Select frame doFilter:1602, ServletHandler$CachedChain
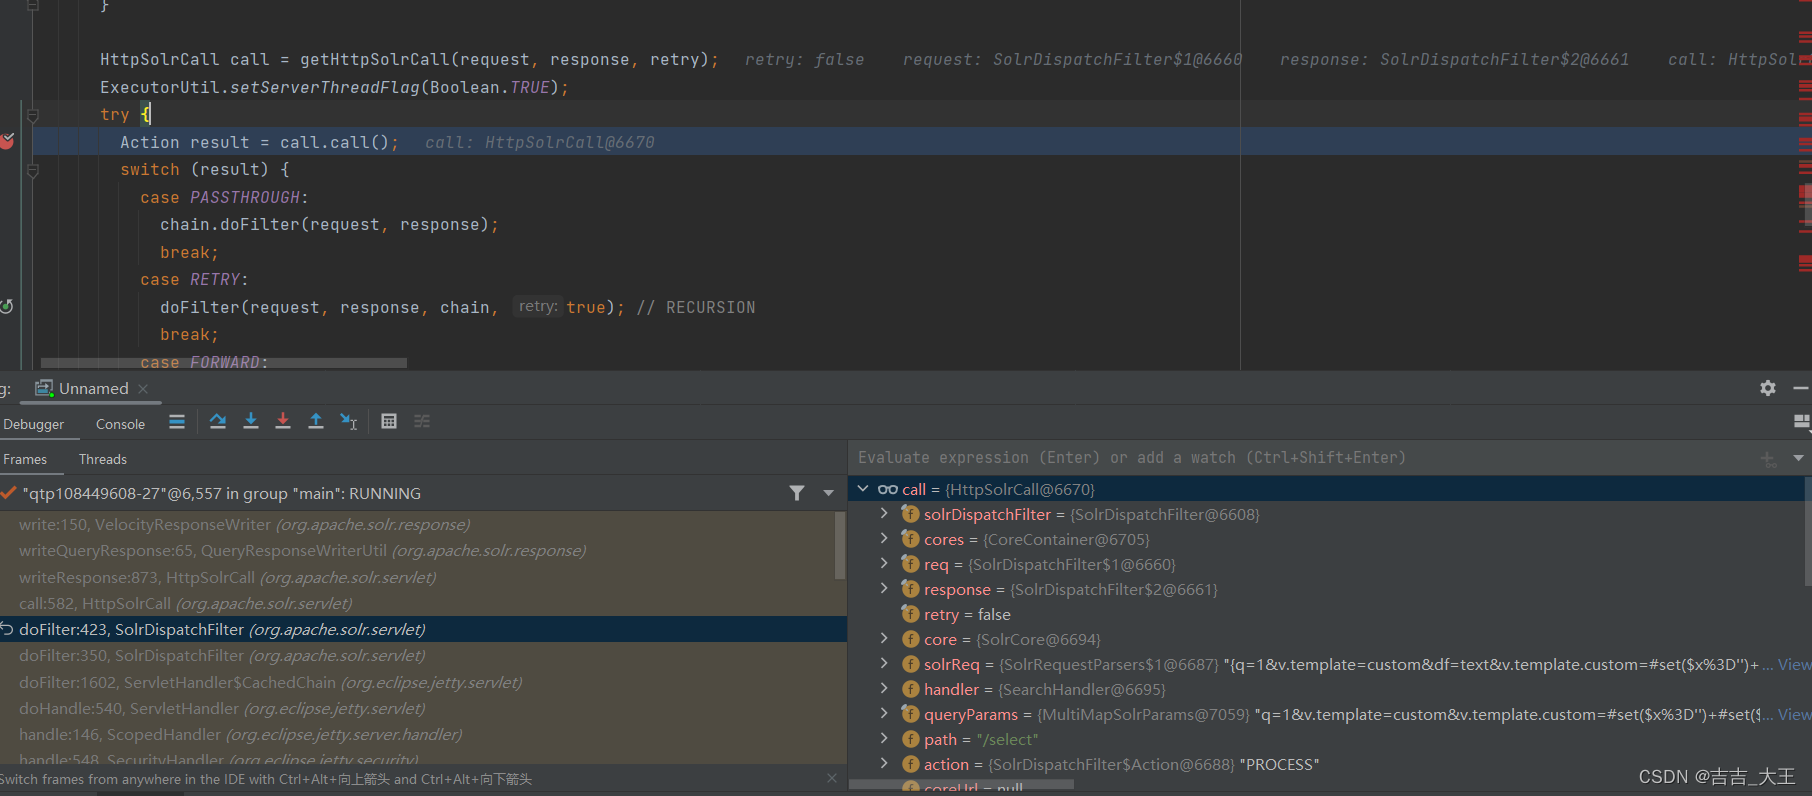The height and width of the screenshot is (796, 1812). click(270, 682)
